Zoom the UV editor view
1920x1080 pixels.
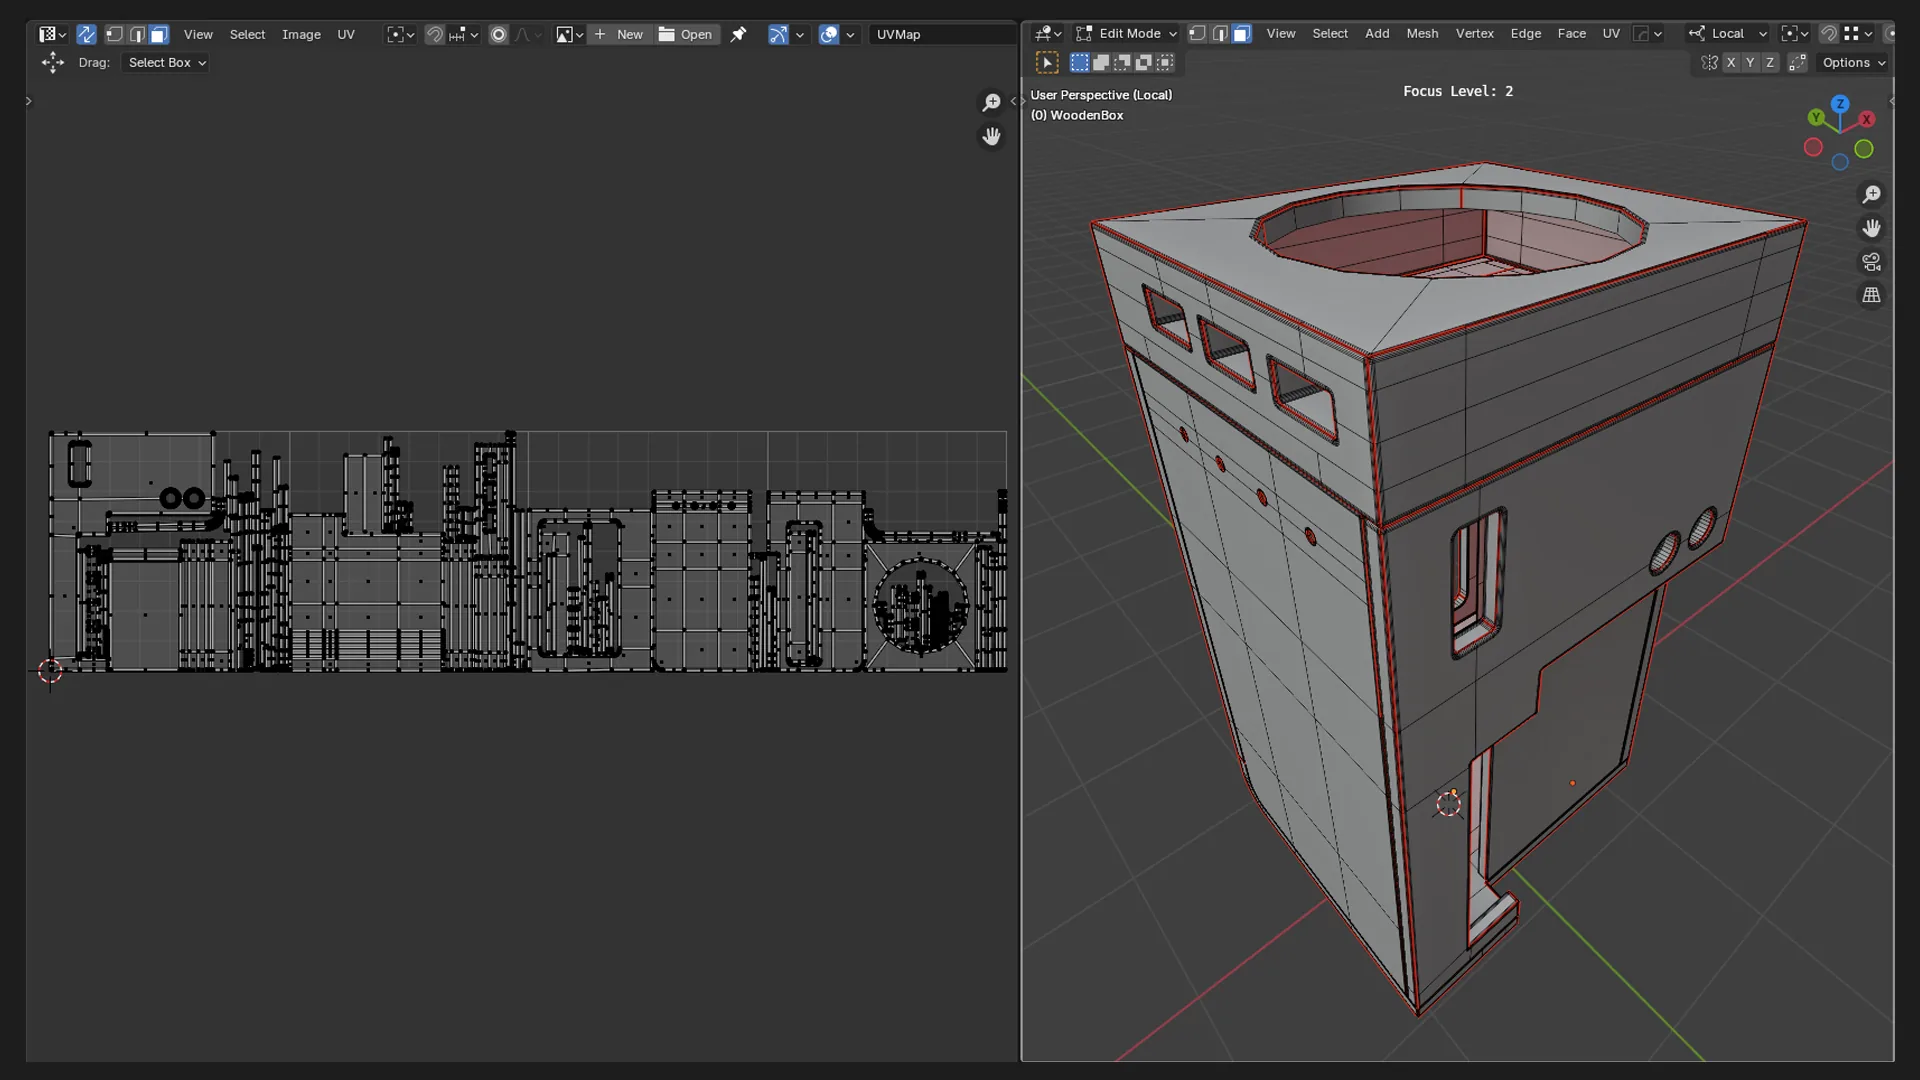pos(991,102)
